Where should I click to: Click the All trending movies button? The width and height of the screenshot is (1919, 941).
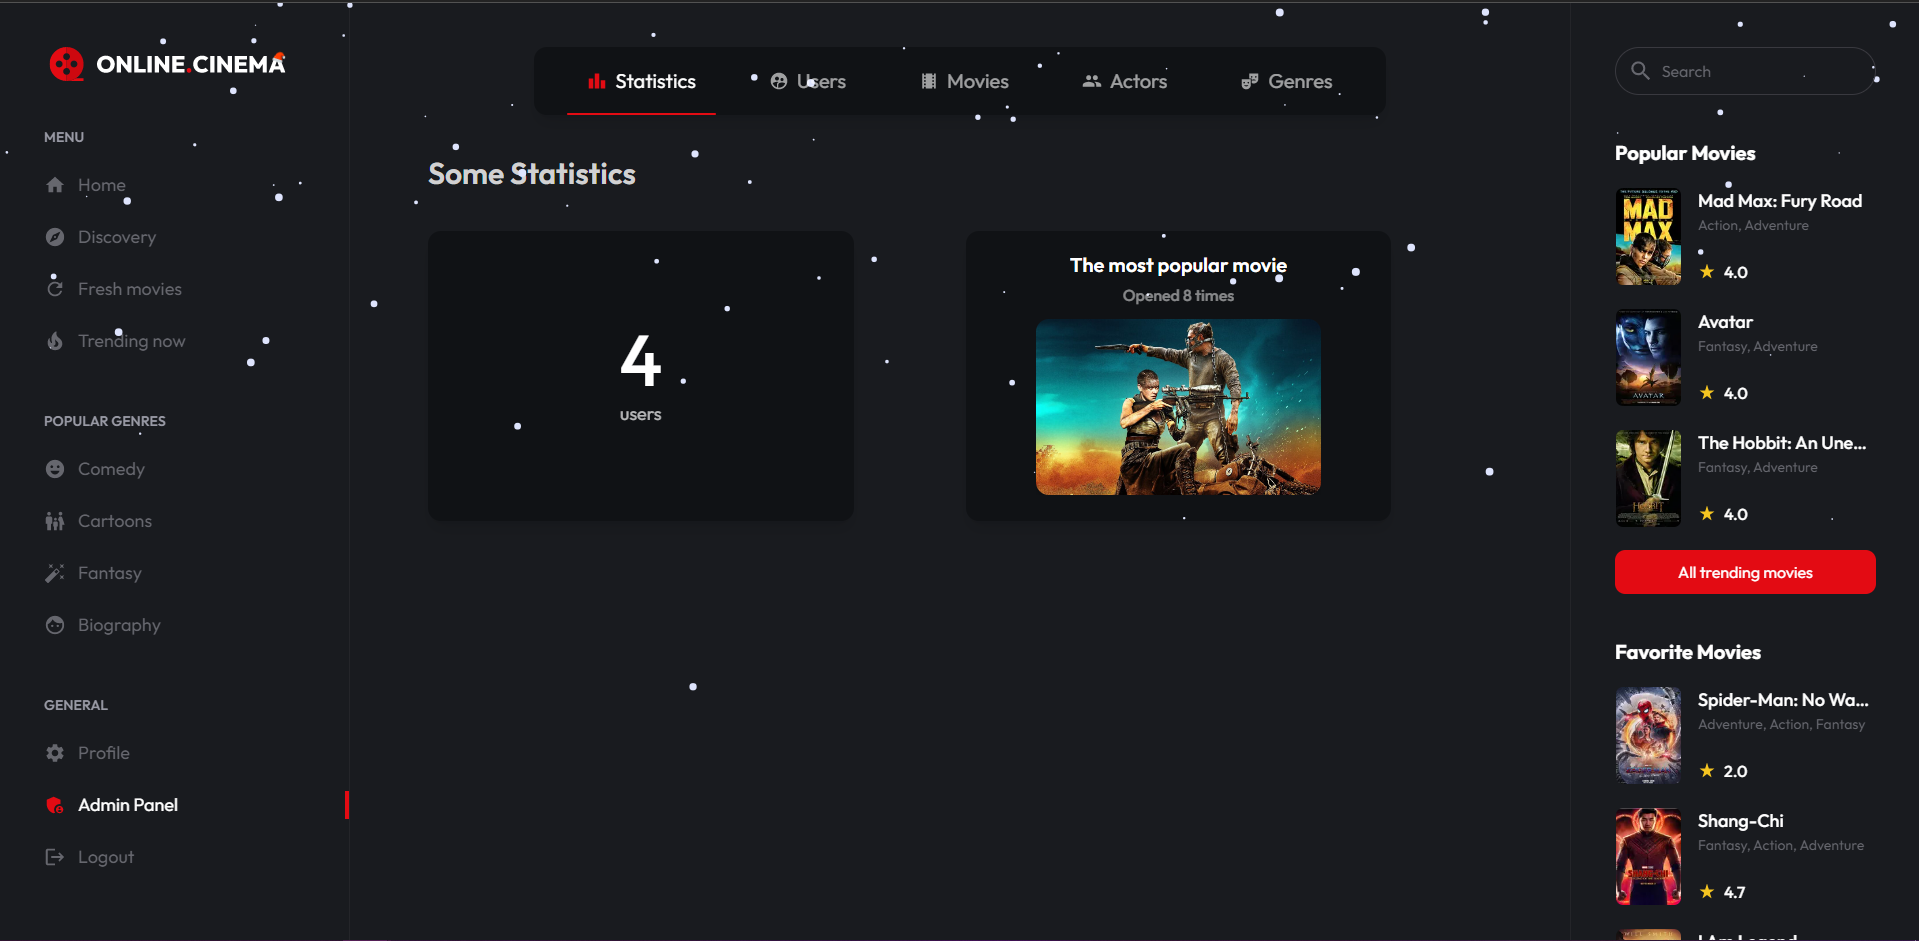(x=1744, y=572)
